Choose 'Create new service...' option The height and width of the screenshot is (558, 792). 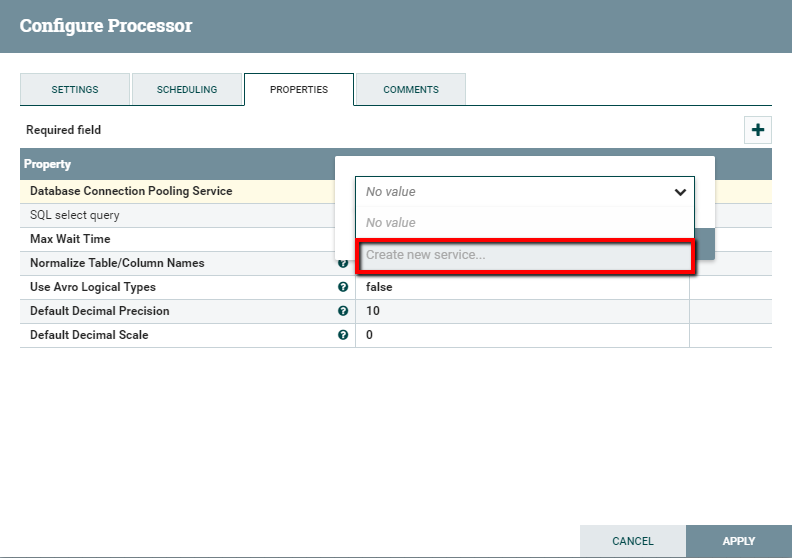pyautogui.click(x=525, y=255)
